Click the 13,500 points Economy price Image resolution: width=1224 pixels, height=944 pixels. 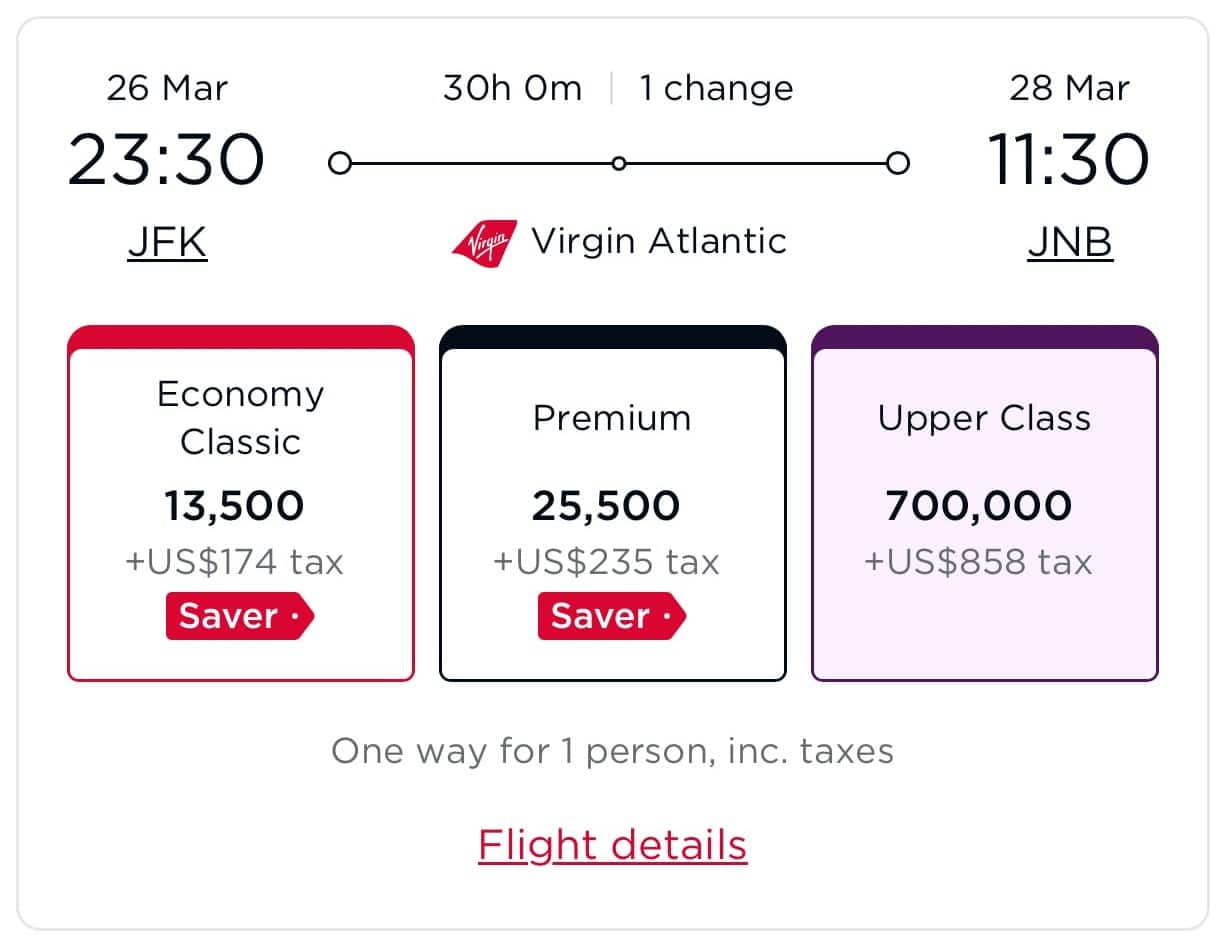234,506
